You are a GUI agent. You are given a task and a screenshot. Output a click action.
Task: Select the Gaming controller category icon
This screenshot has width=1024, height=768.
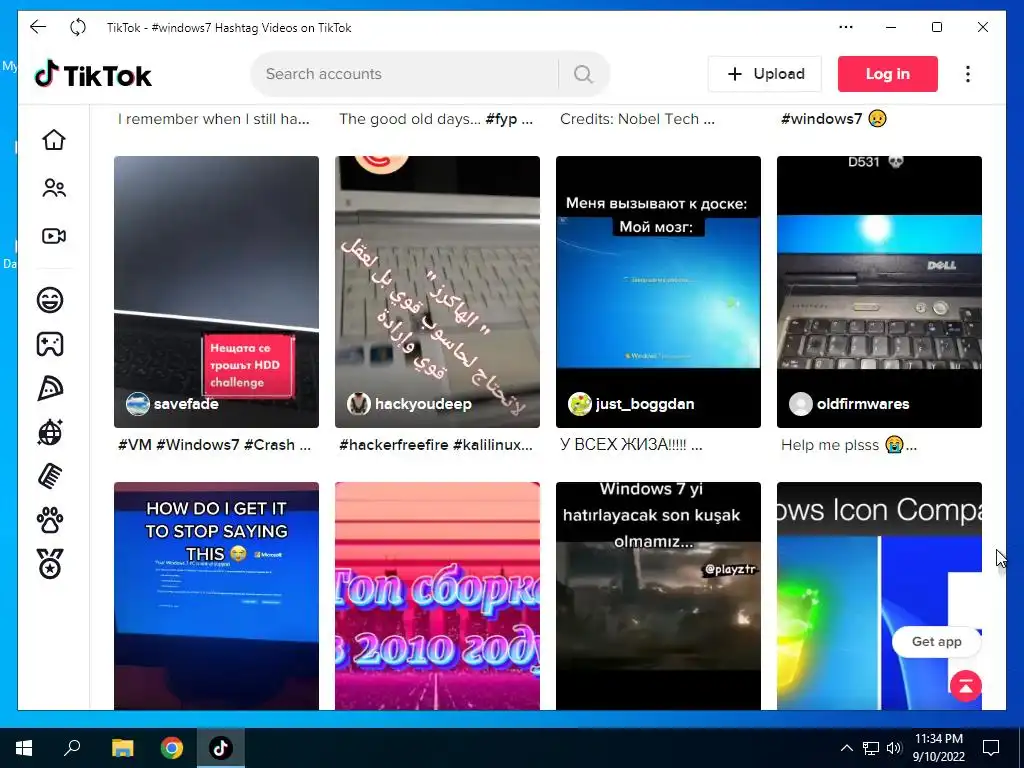pos(50,344)
